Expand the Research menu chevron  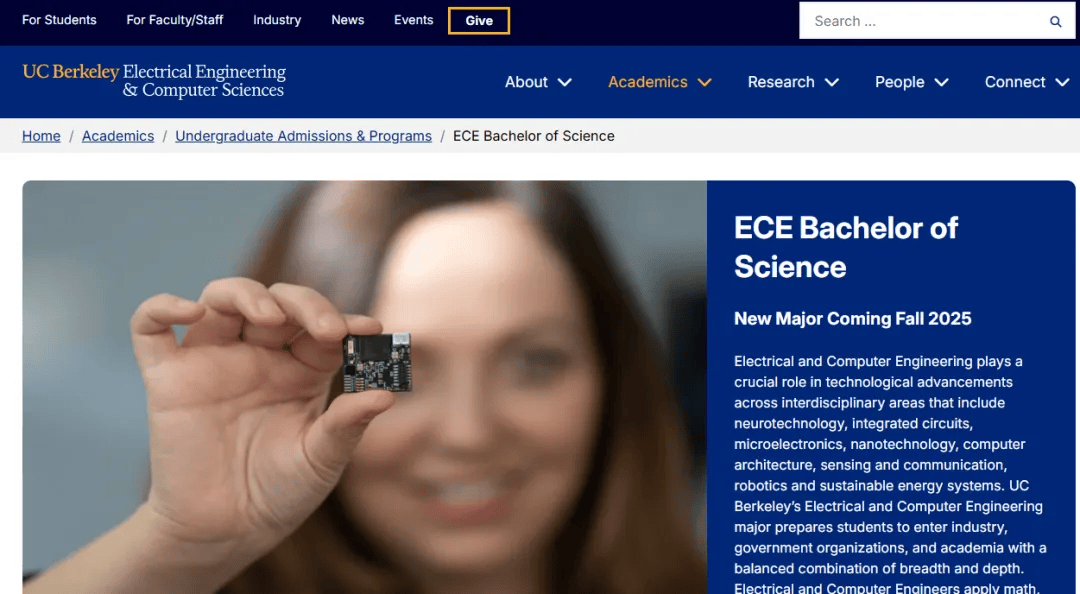[831, 82]
